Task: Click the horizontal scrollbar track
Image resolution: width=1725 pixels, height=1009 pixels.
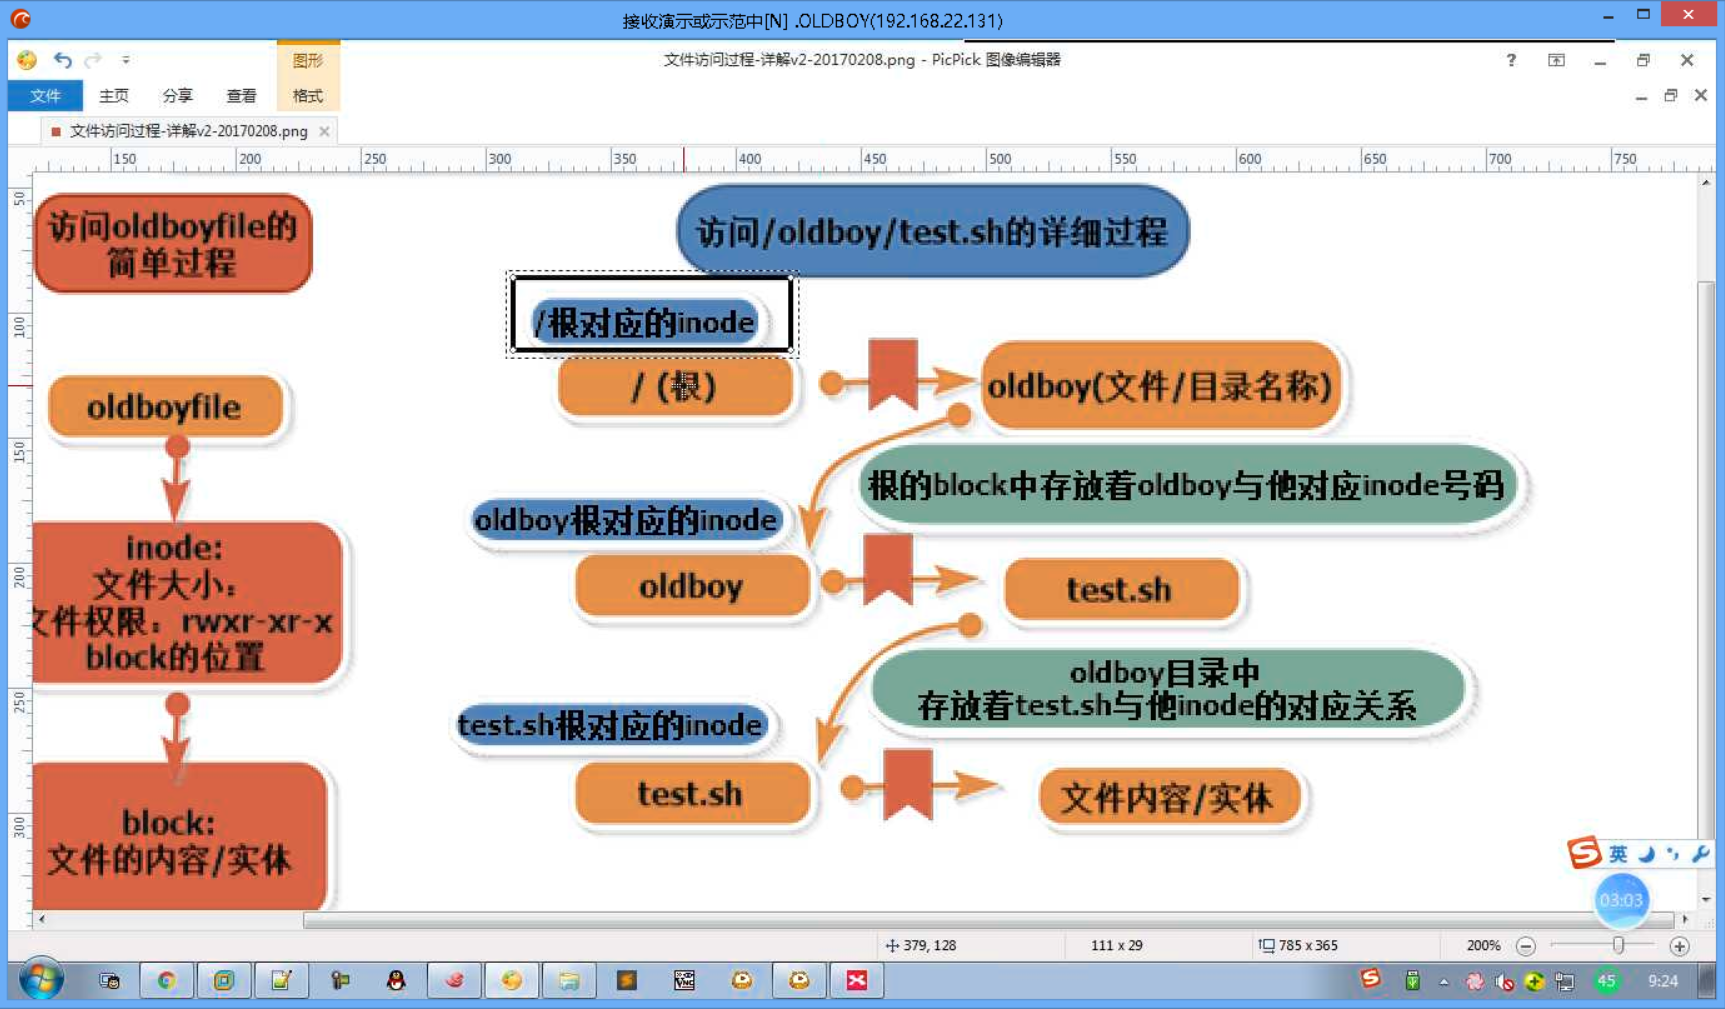Action: coord(988,920)
